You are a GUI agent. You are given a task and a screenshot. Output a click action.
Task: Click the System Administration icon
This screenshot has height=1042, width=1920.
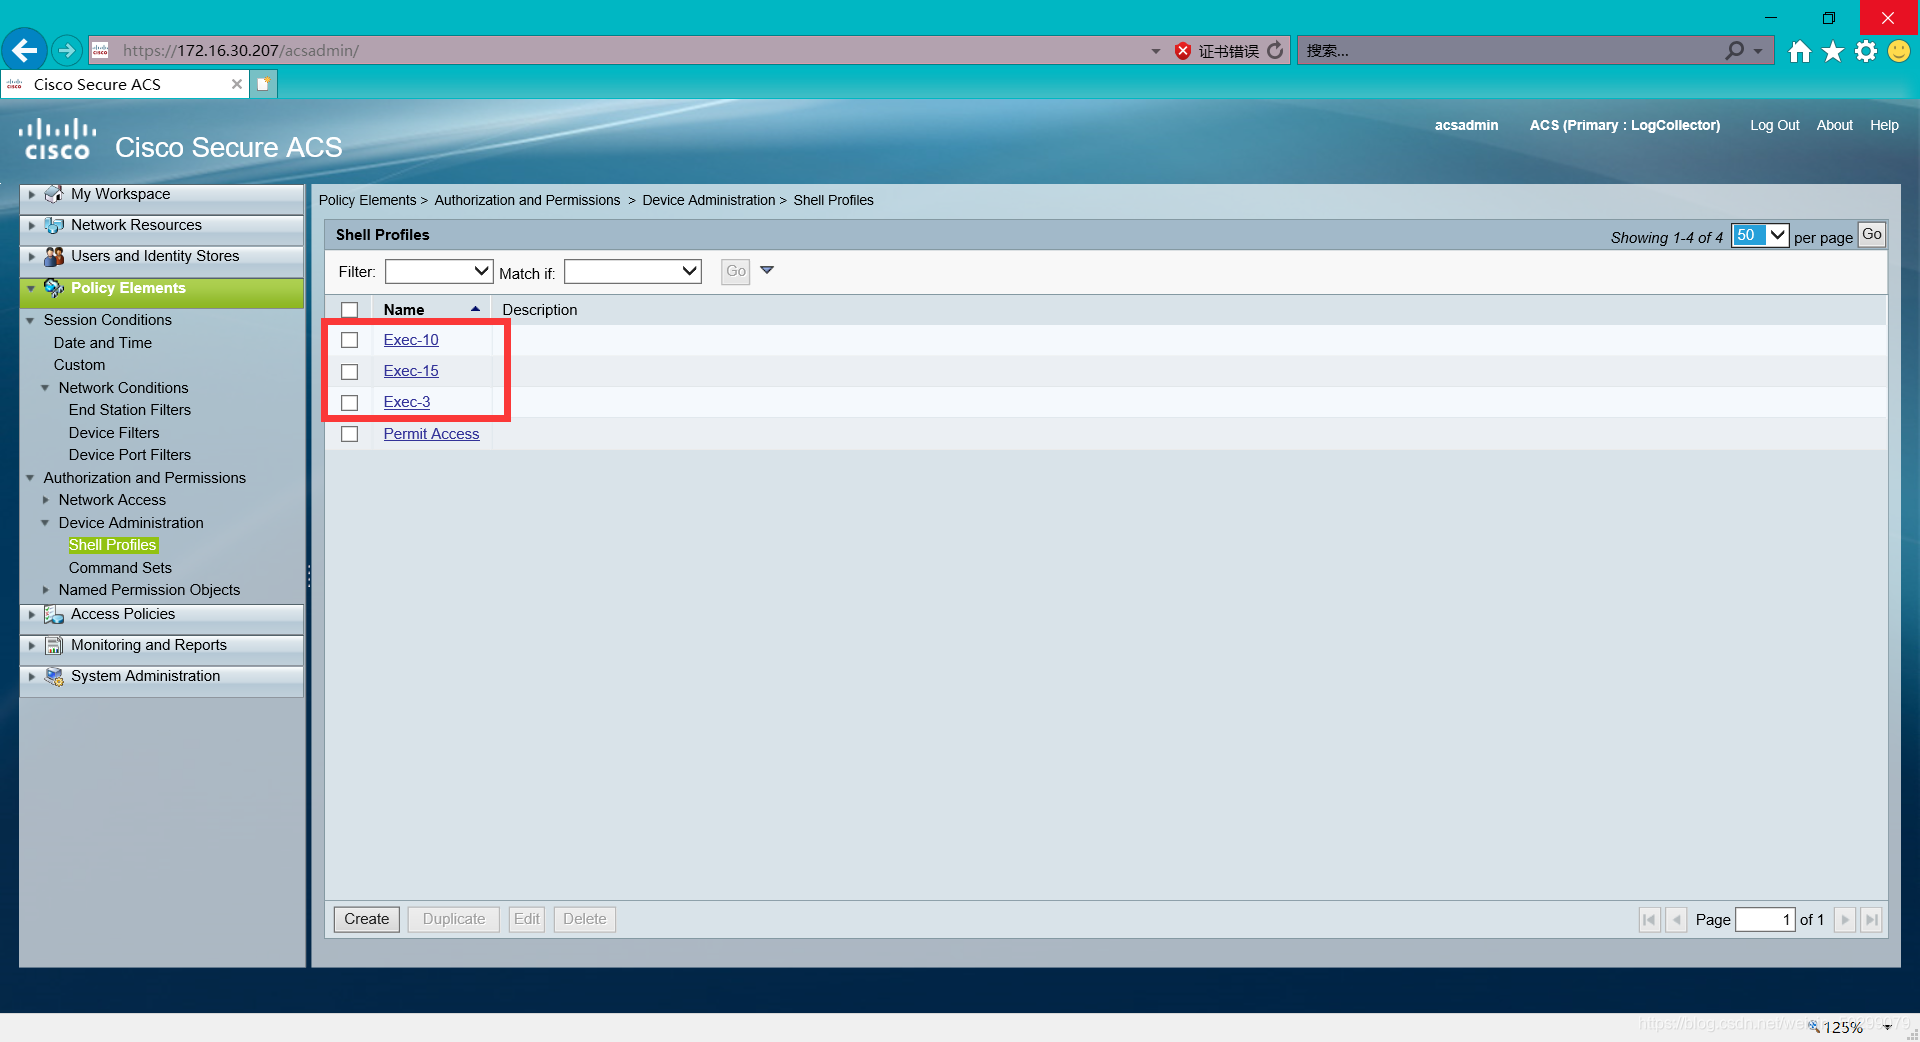click(x=54, y=676)
